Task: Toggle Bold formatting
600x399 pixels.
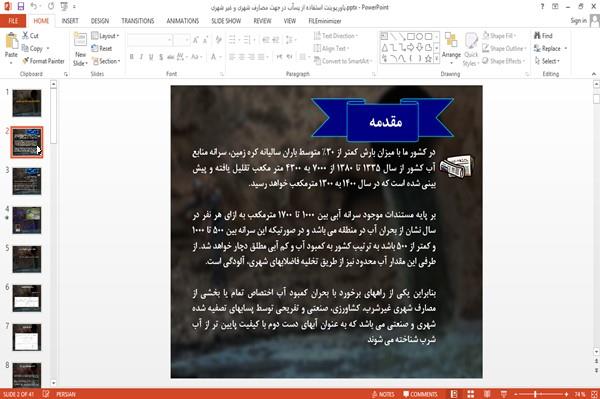Action: 132,57
